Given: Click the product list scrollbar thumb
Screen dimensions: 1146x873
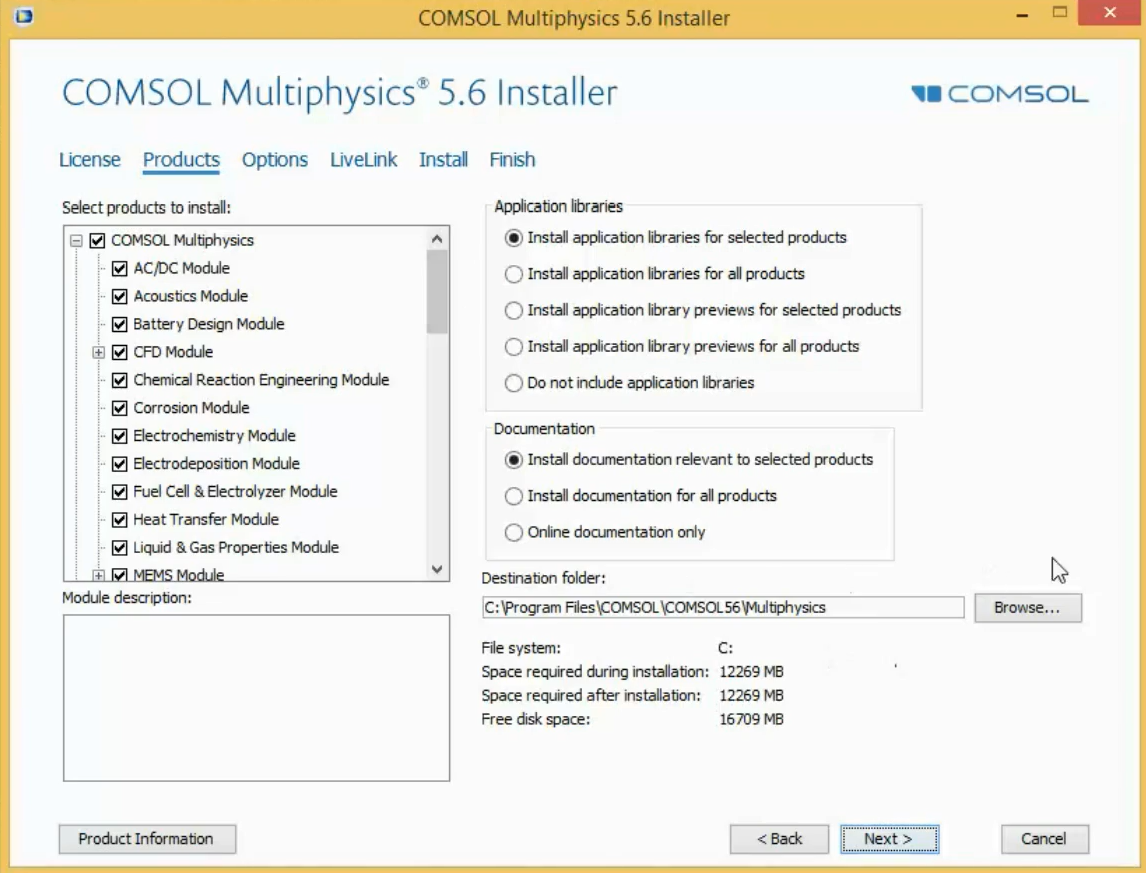Looking at the screenshot, I should coord(437,292).
